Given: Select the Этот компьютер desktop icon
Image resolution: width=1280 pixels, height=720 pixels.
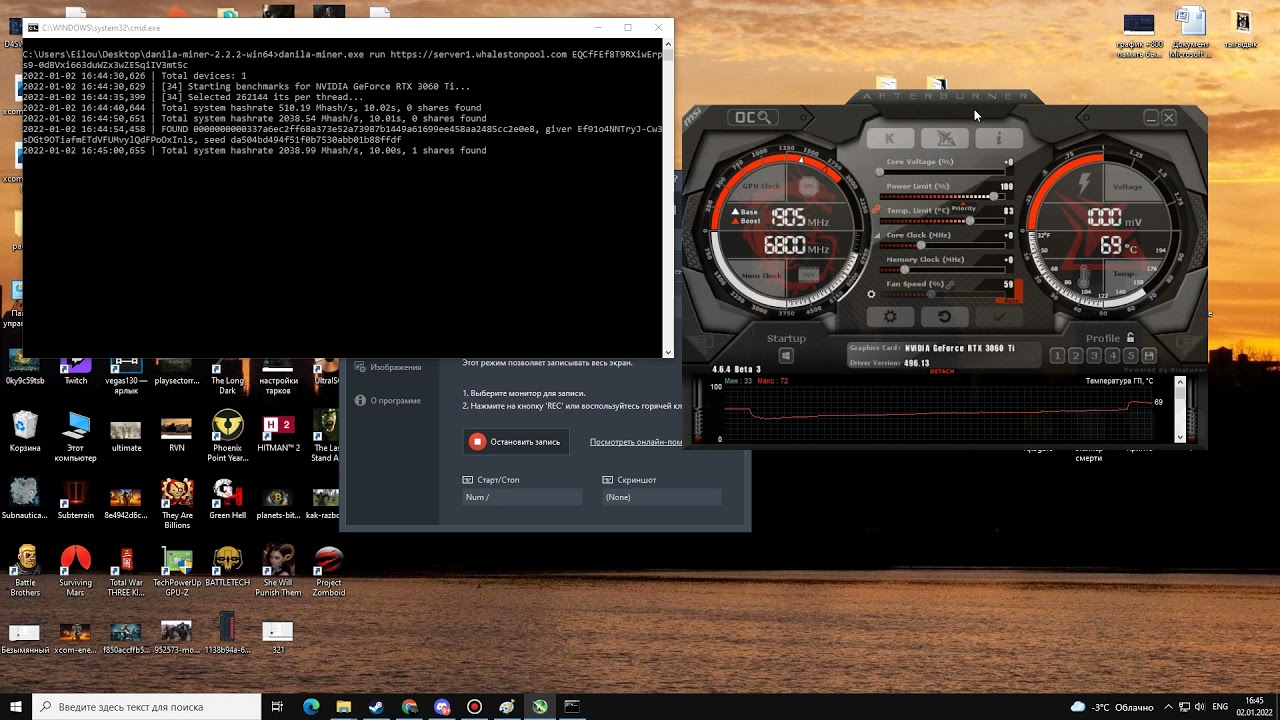Looking at the screenshot, I should coord(75,437).
